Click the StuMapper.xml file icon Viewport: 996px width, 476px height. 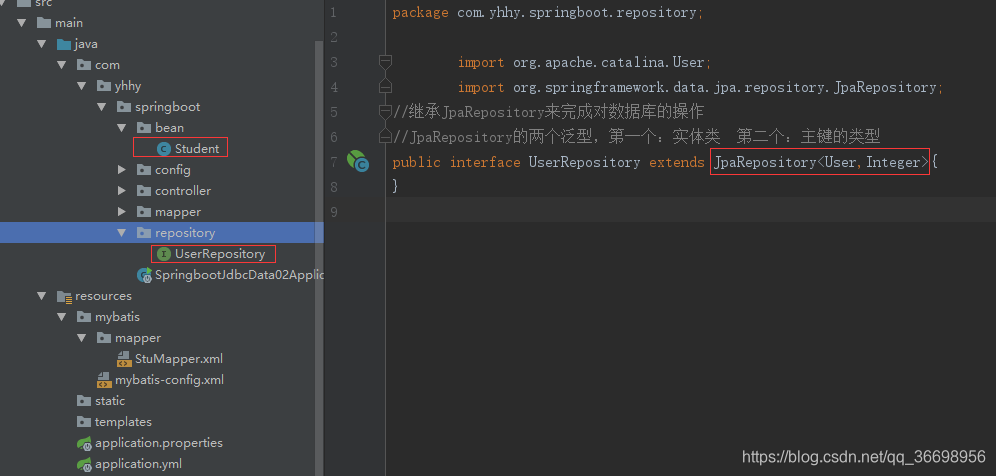tap(124, 359)
